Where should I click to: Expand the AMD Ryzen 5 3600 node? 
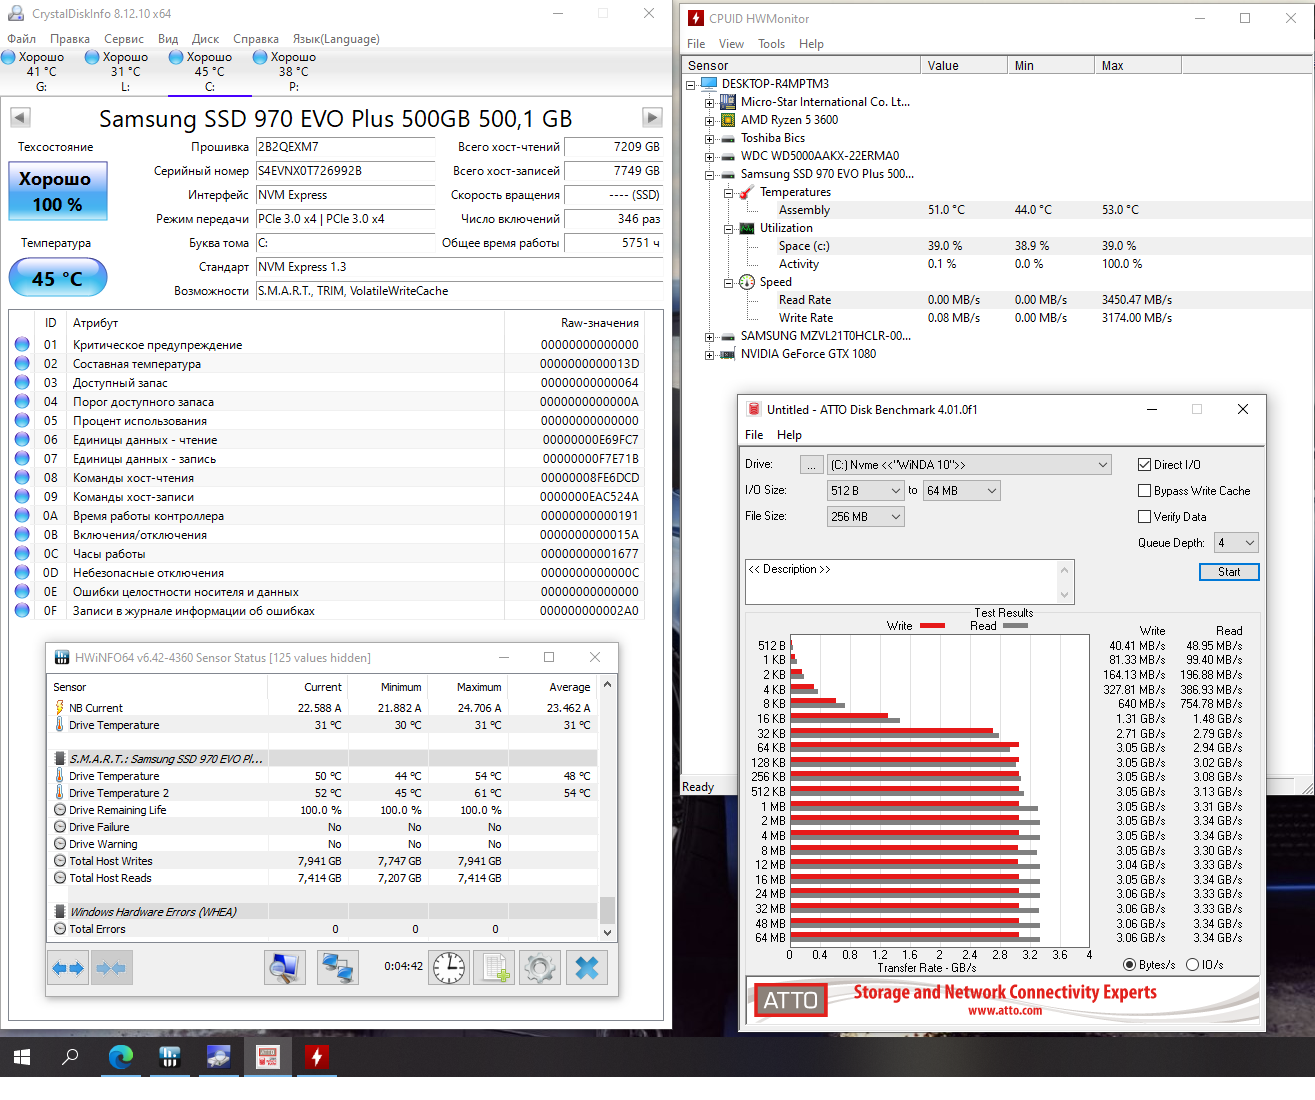[709, 121]
